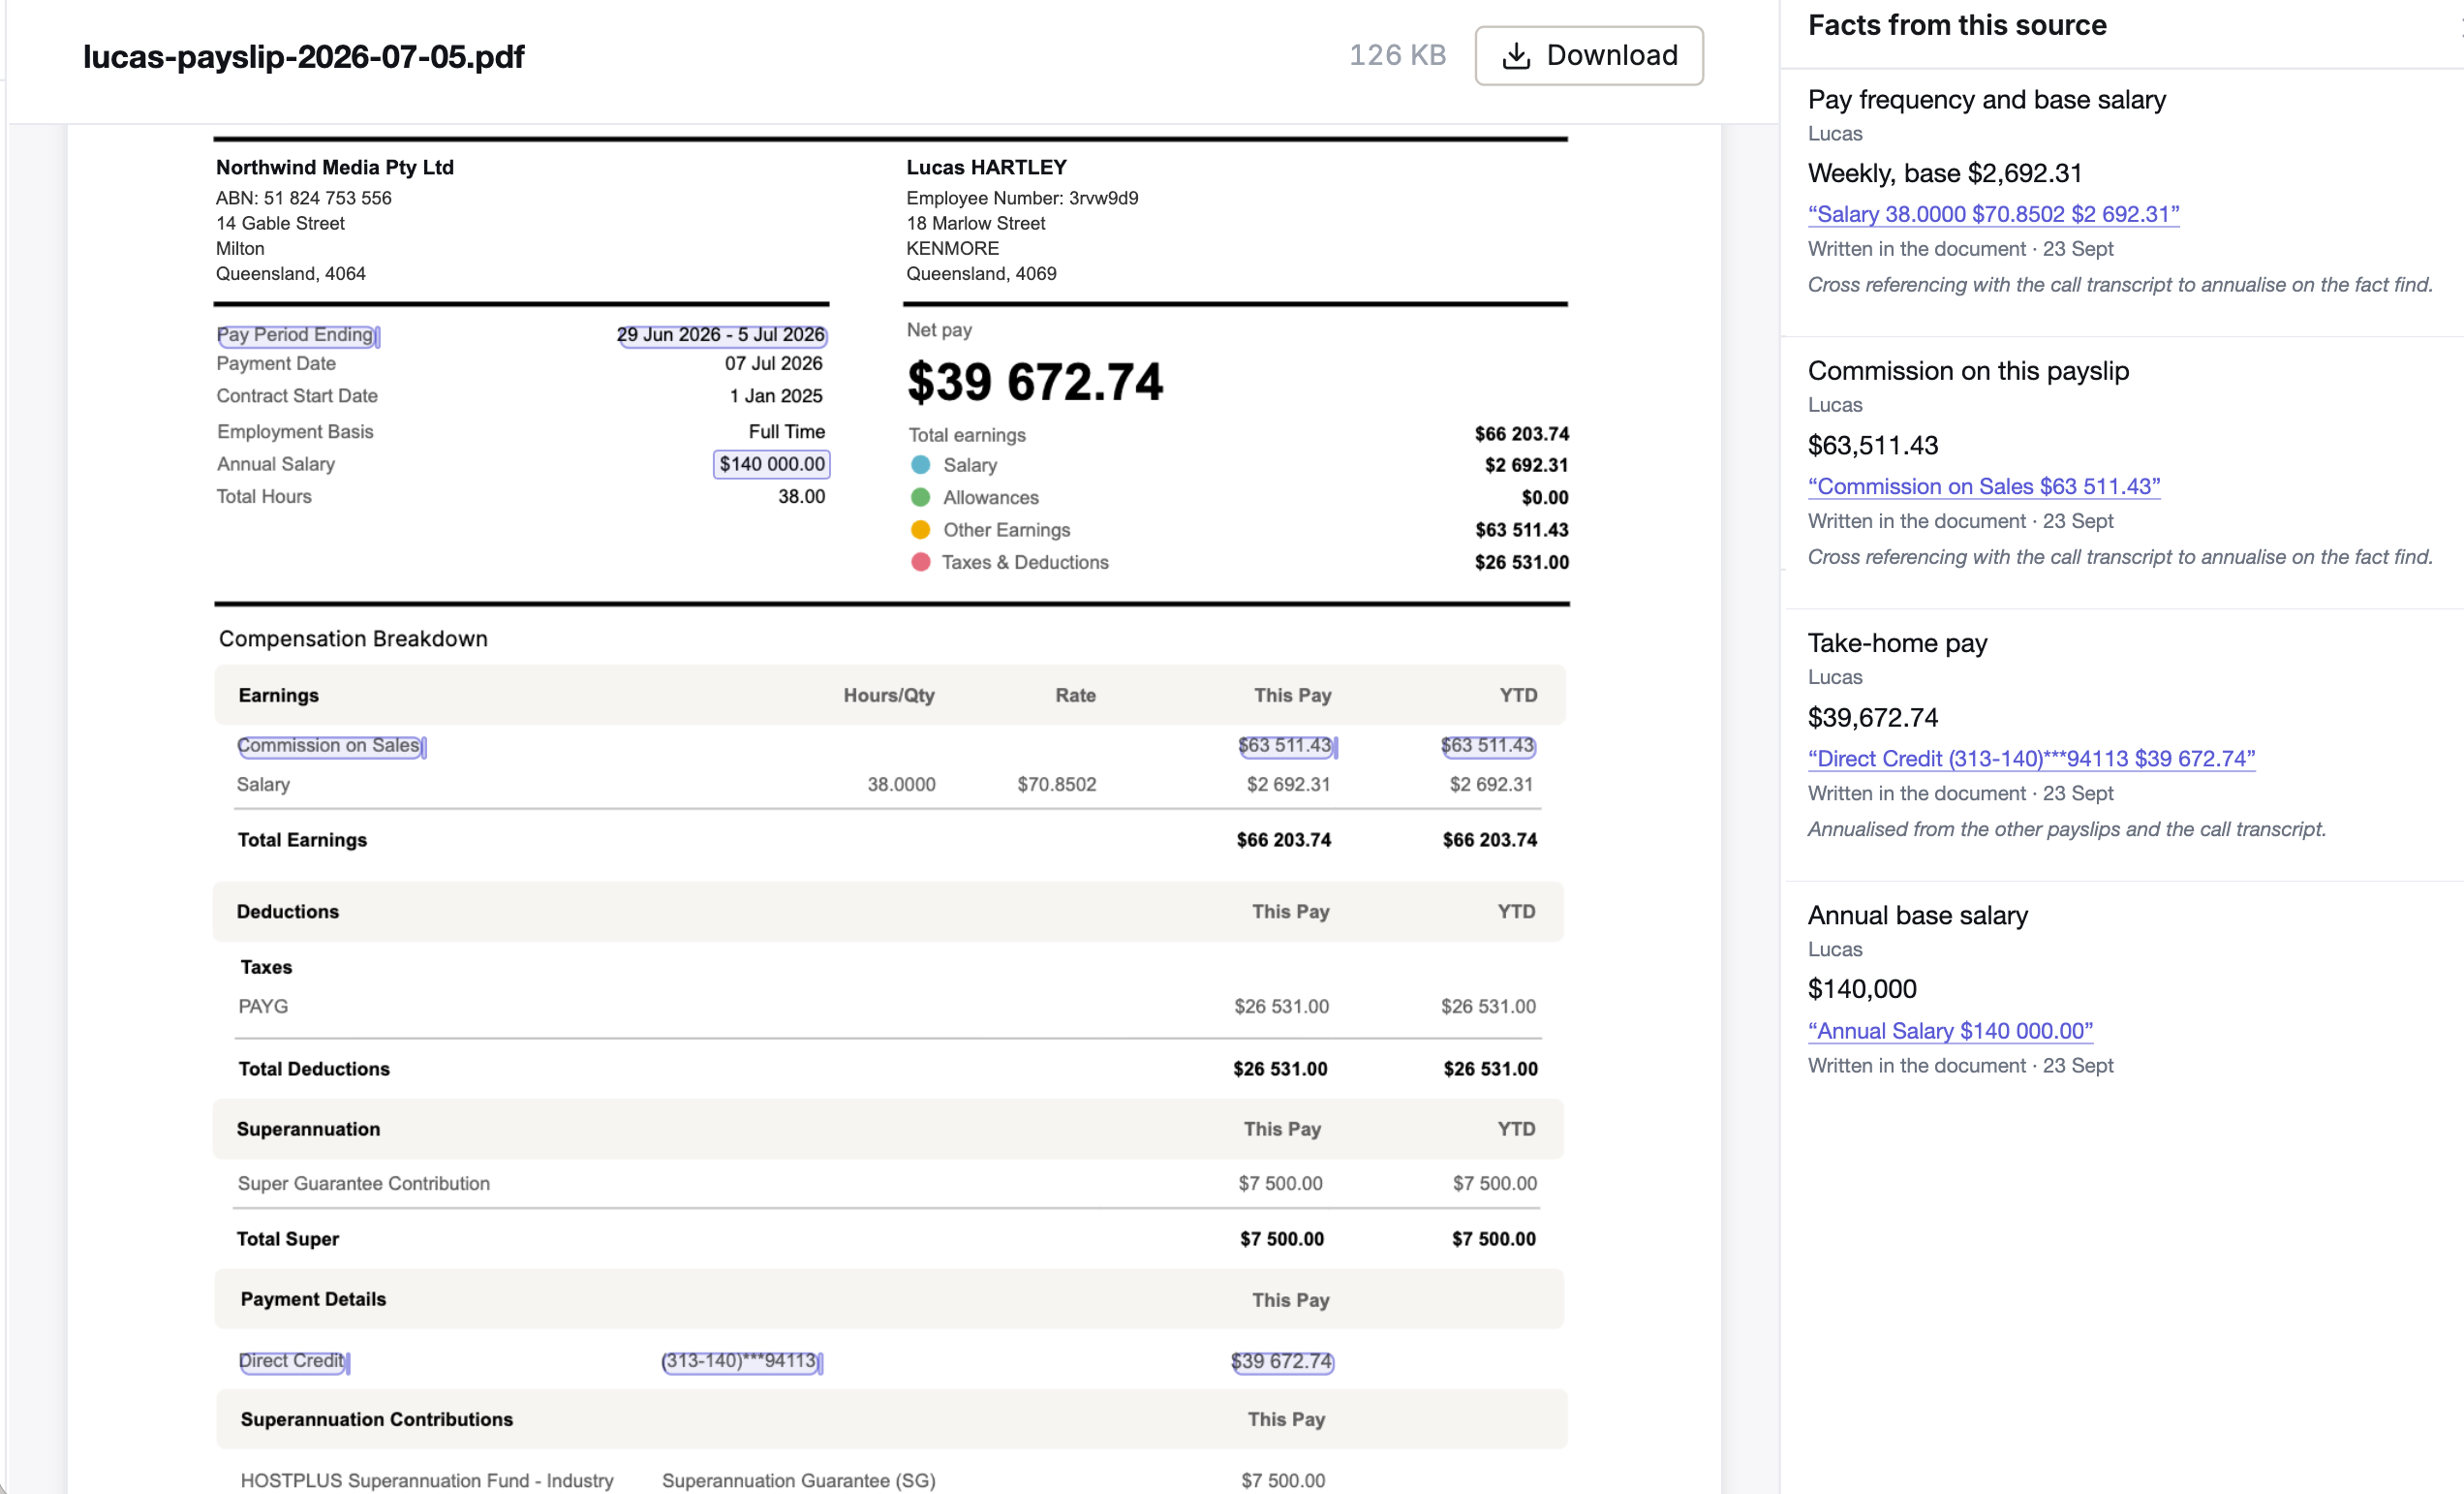Open the "Direct Credit (313-140)***94113" citation link
This screenshot has height=1494, width=2464.
2031,759
